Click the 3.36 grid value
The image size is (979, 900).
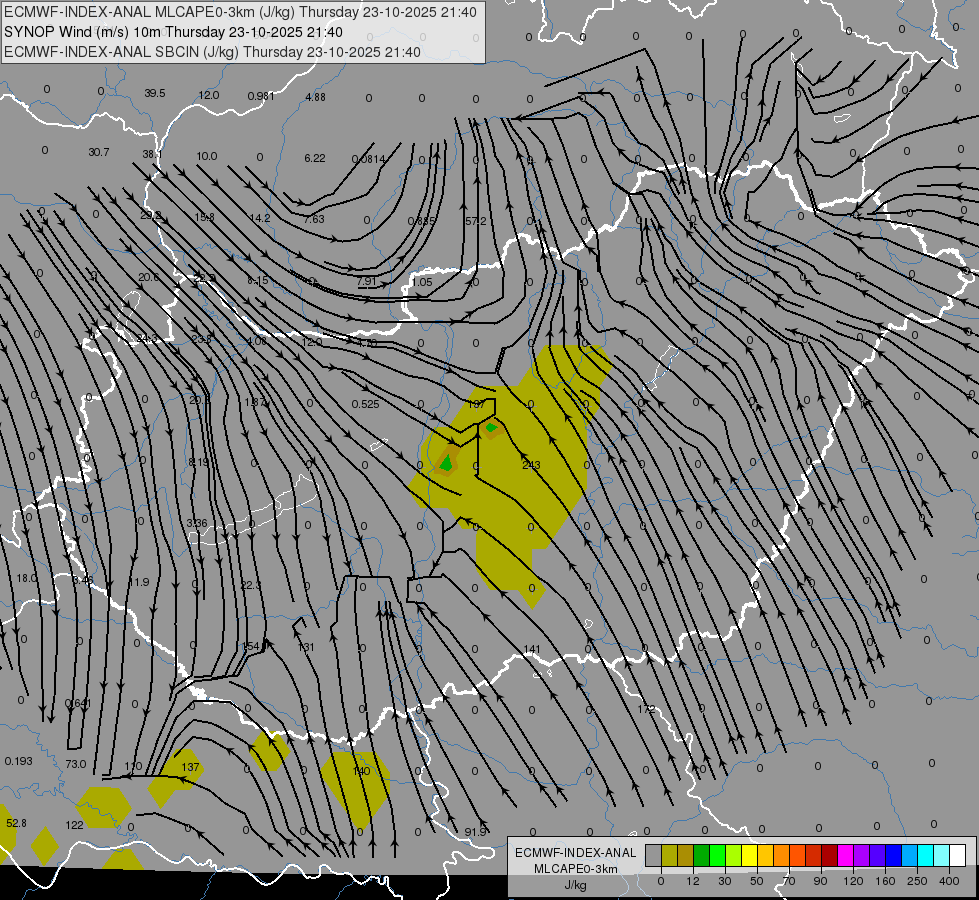pos(197,523)
